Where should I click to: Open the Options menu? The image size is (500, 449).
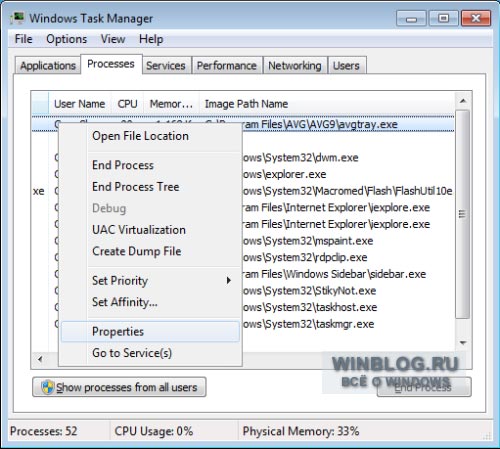[67, 39]
